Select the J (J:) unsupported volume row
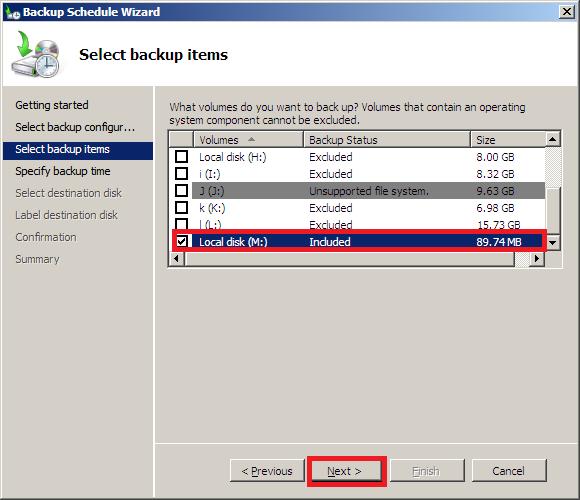The image size is (580, 500). pos(368,191)
